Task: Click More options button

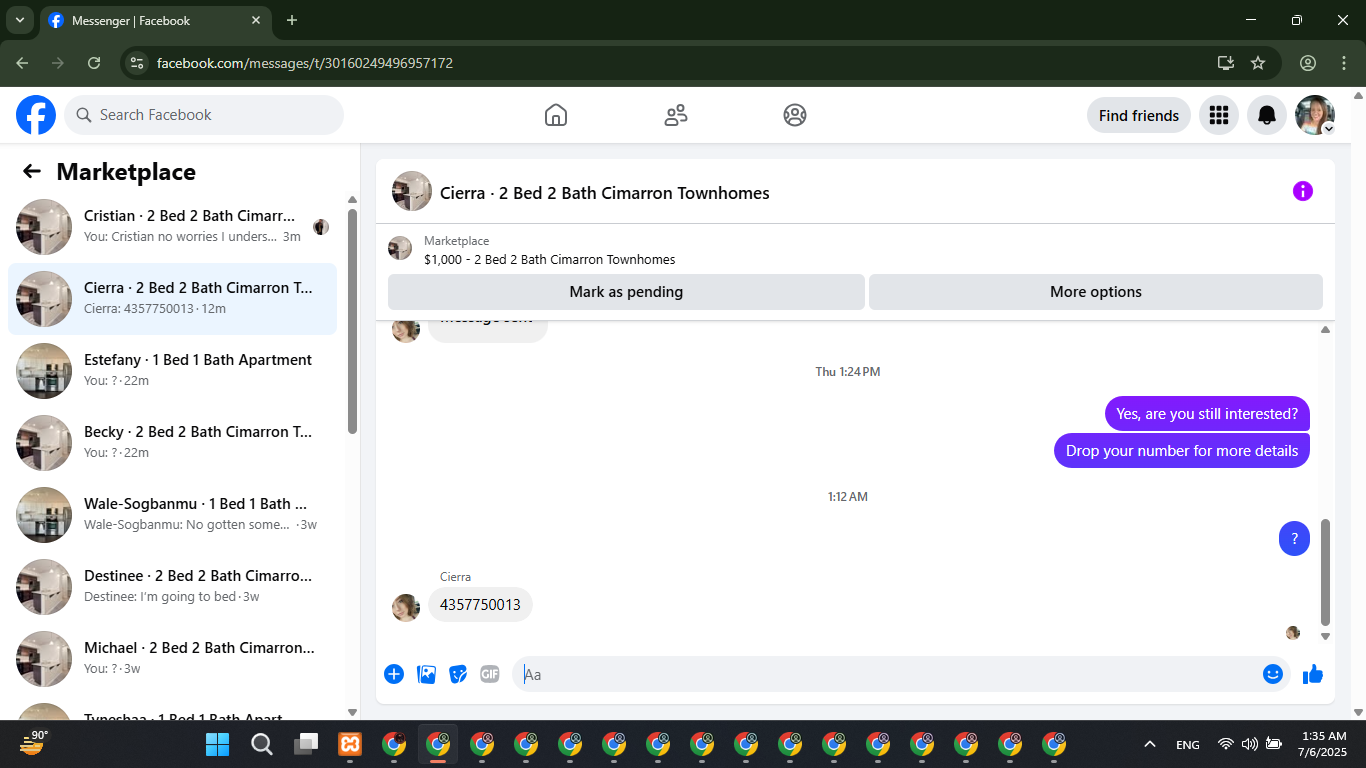Action: 1095,292
